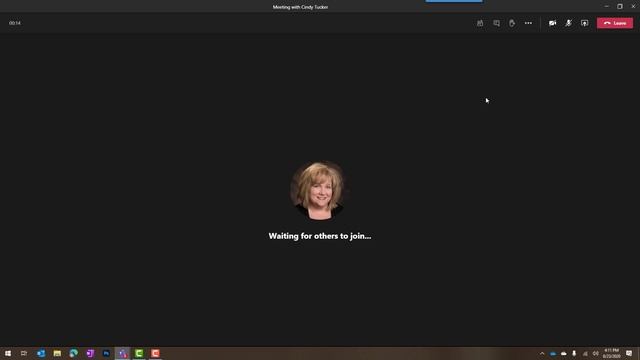Screen dimensions: 640x360
Task: Unmute the microphone
Action: (568, 23)
